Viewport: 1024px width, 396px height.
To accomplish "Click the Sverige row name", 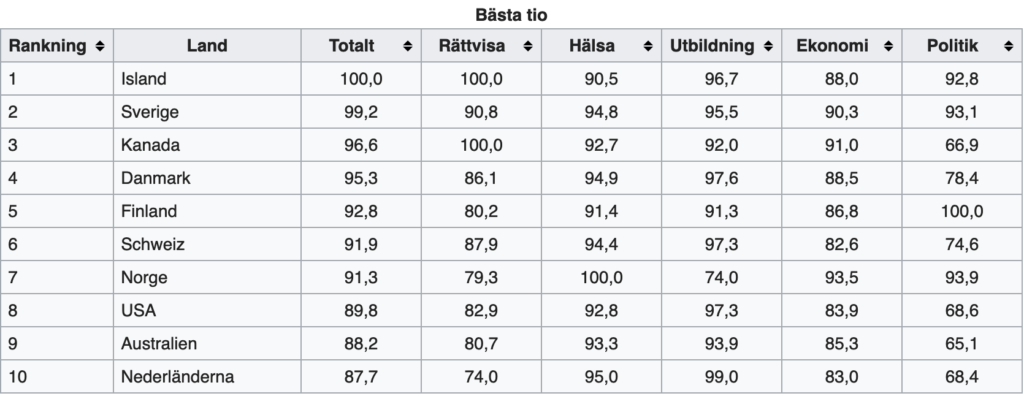I will [x=150, y=112].
